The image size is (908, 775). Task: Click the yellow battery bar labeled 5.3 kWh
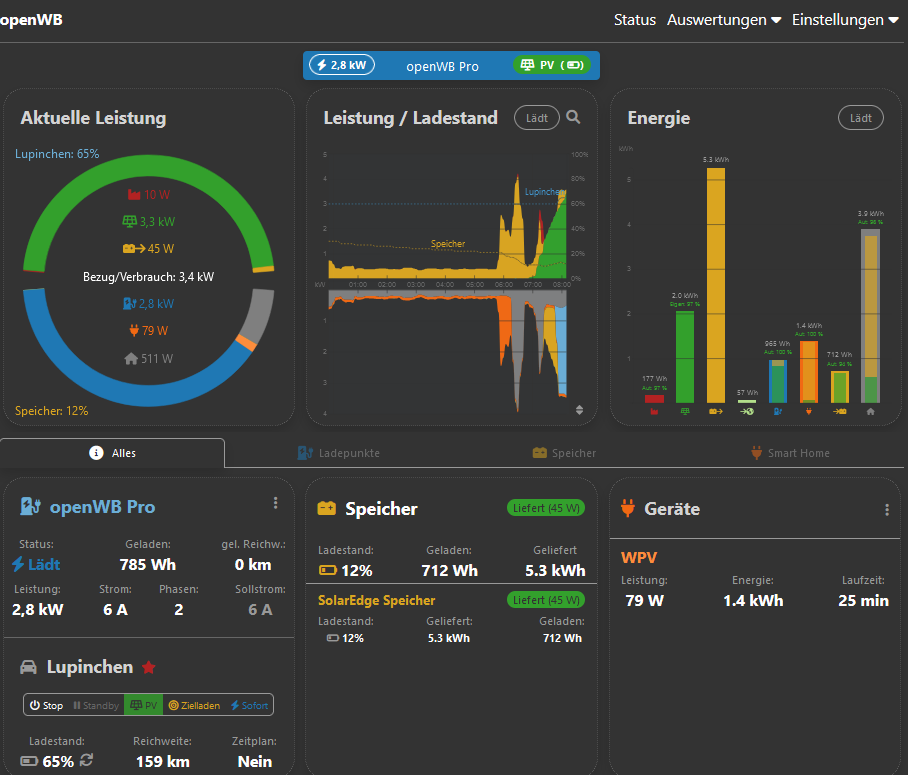(716, 285)
